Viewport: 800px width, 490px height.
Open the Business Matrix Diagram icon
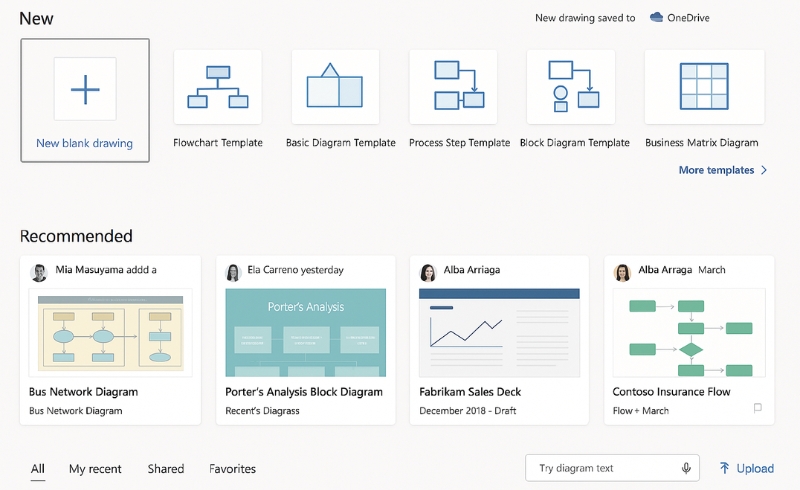point(704,87)
